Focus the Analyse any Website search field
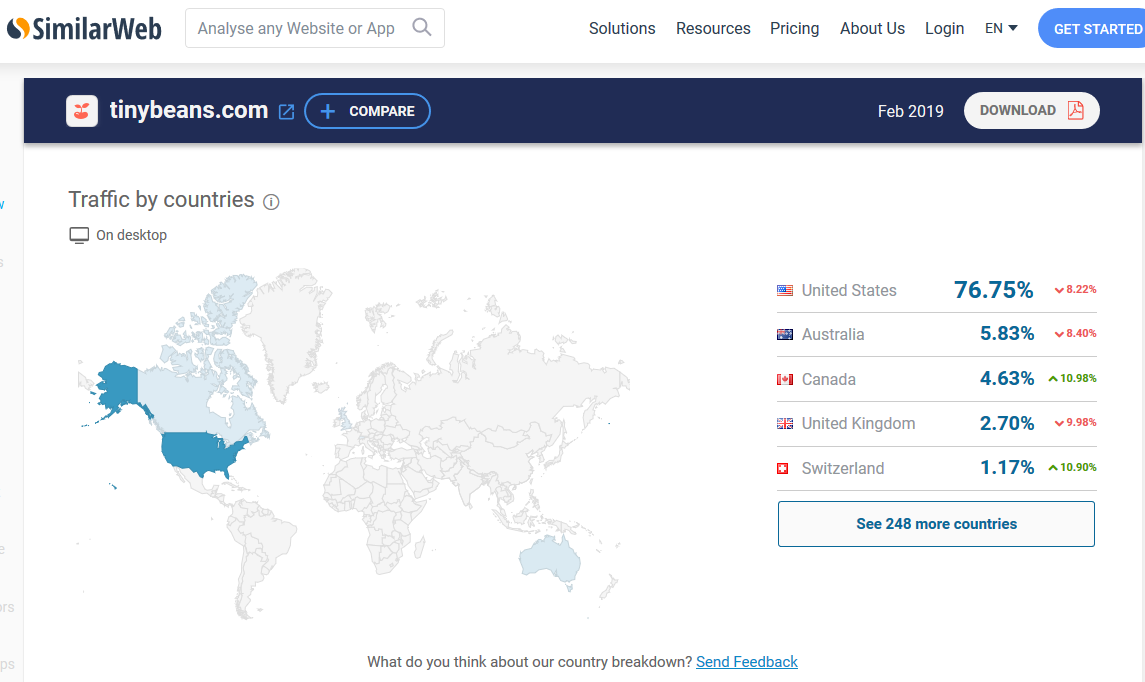1145x682 pixels. (x=315, y=28)
